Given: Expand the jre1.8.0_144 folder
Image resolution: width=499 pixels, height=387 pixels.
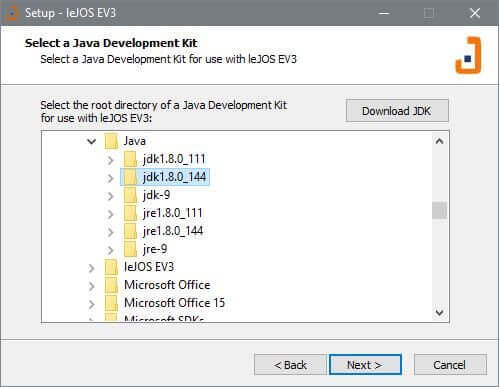Looking at the screenshot, I should (x=111, y=232).
